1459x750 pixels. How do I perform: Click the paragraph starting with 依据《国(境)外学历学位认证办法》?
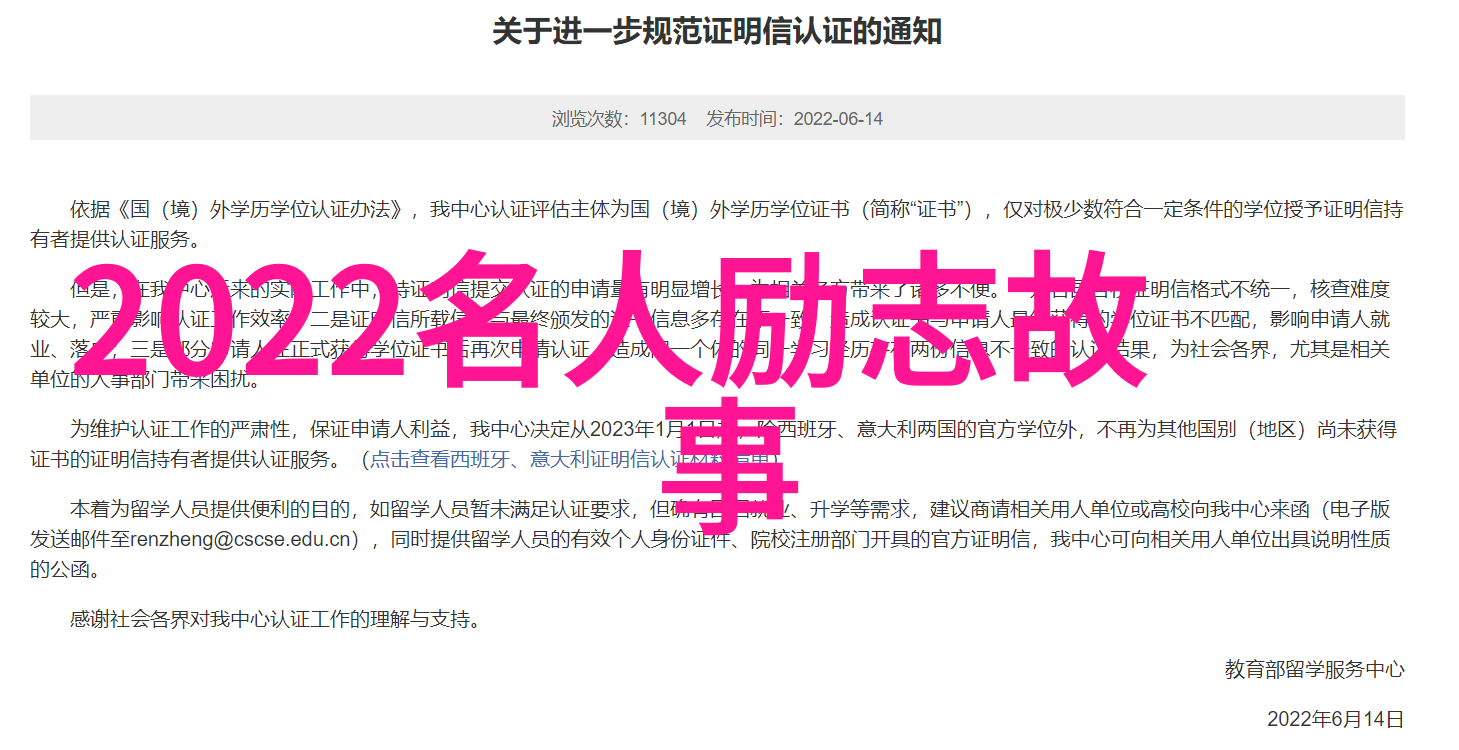coord(717,225)
